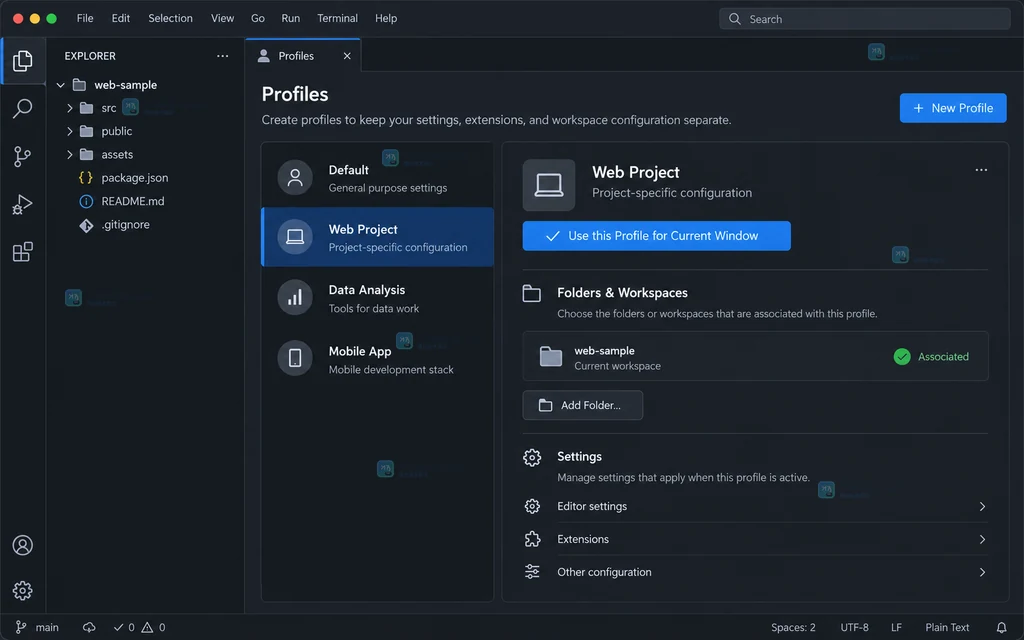The image size is (1024, 640).
Task: Close the Profiles tab
Action: coord(347,56)
